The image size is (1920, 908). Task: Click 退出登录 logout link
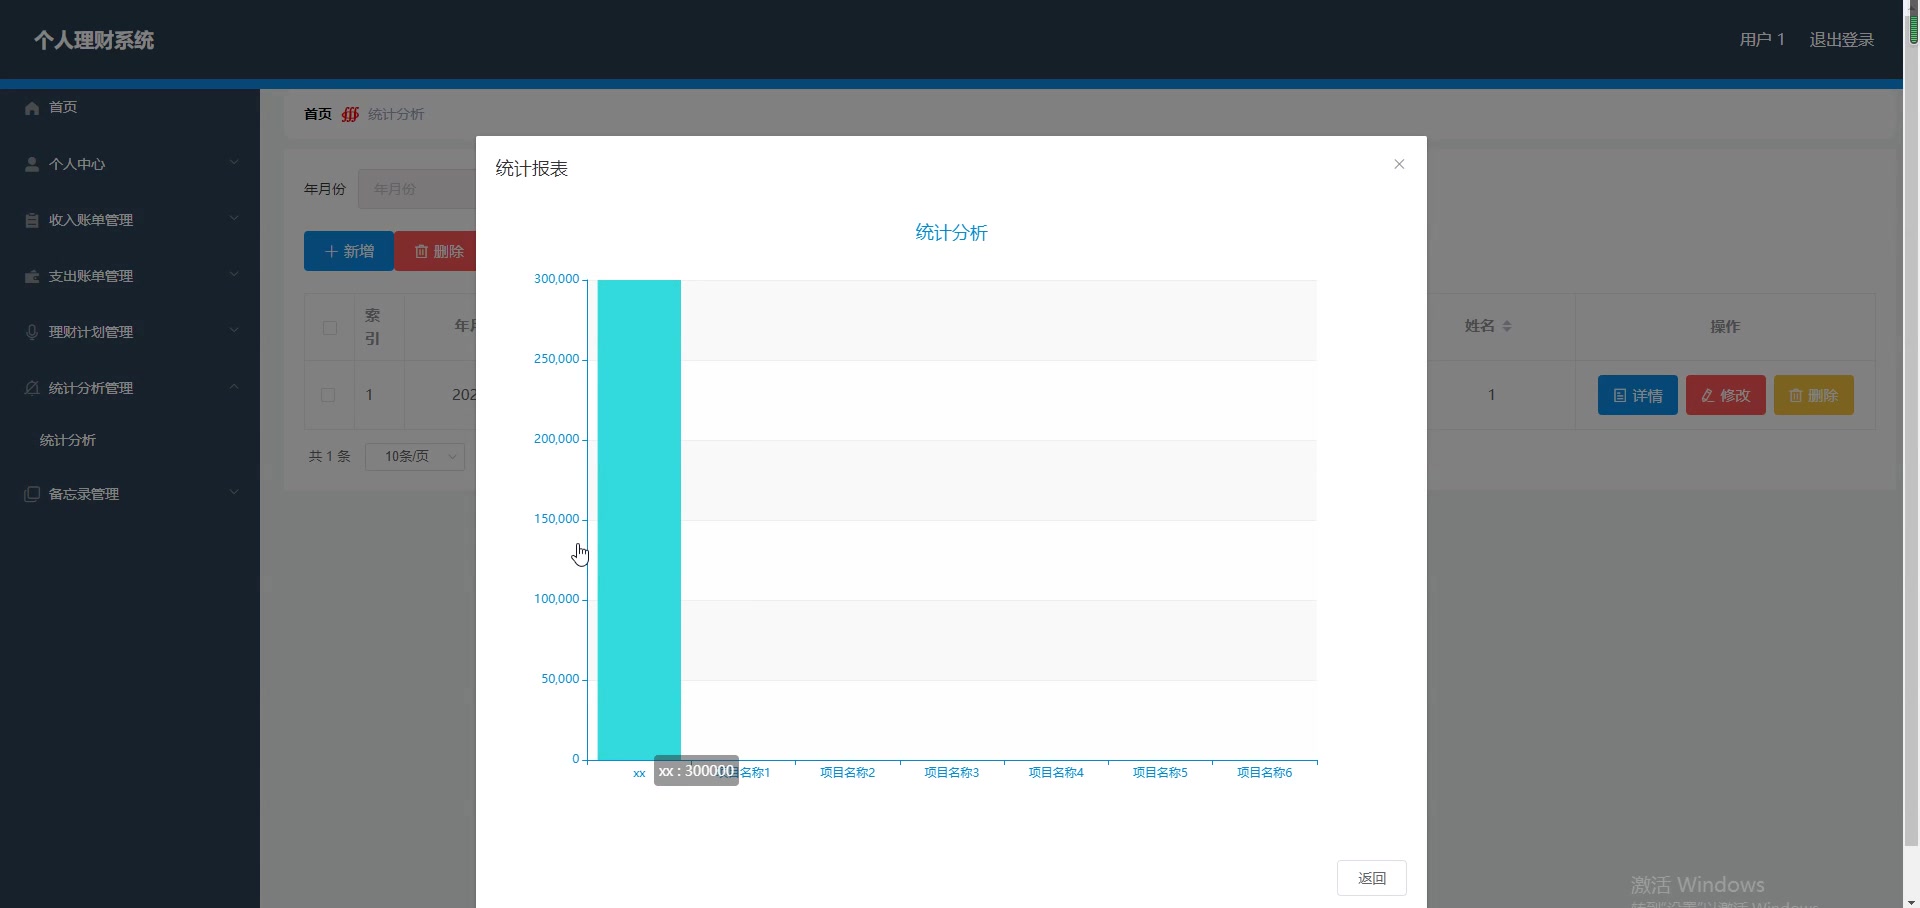[x=1842, y=40]
